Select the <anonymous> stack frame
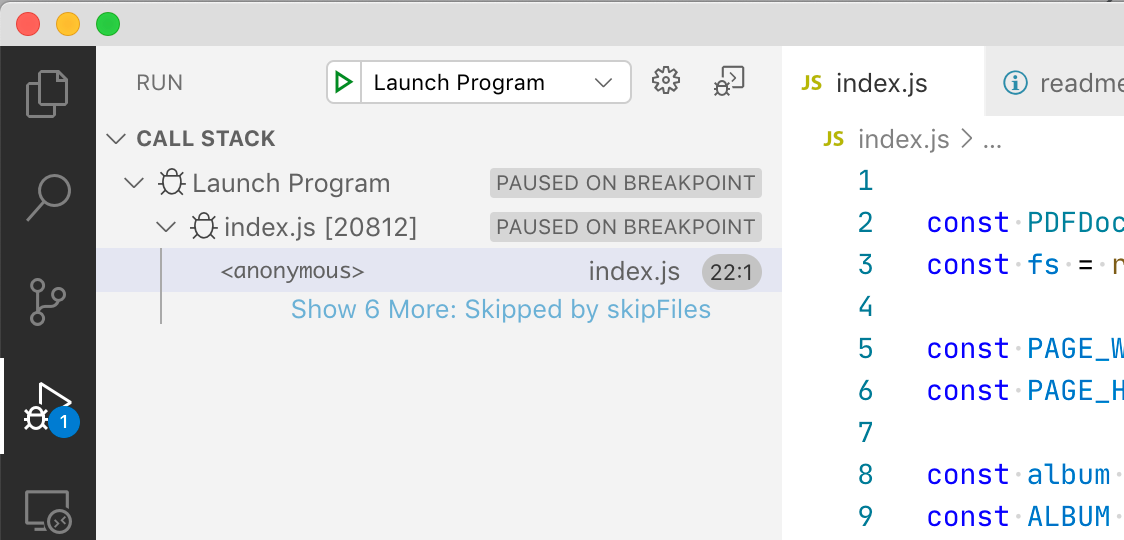This screenshot has width=1124, height=540. pyautogui.click(x=292, y=271)
